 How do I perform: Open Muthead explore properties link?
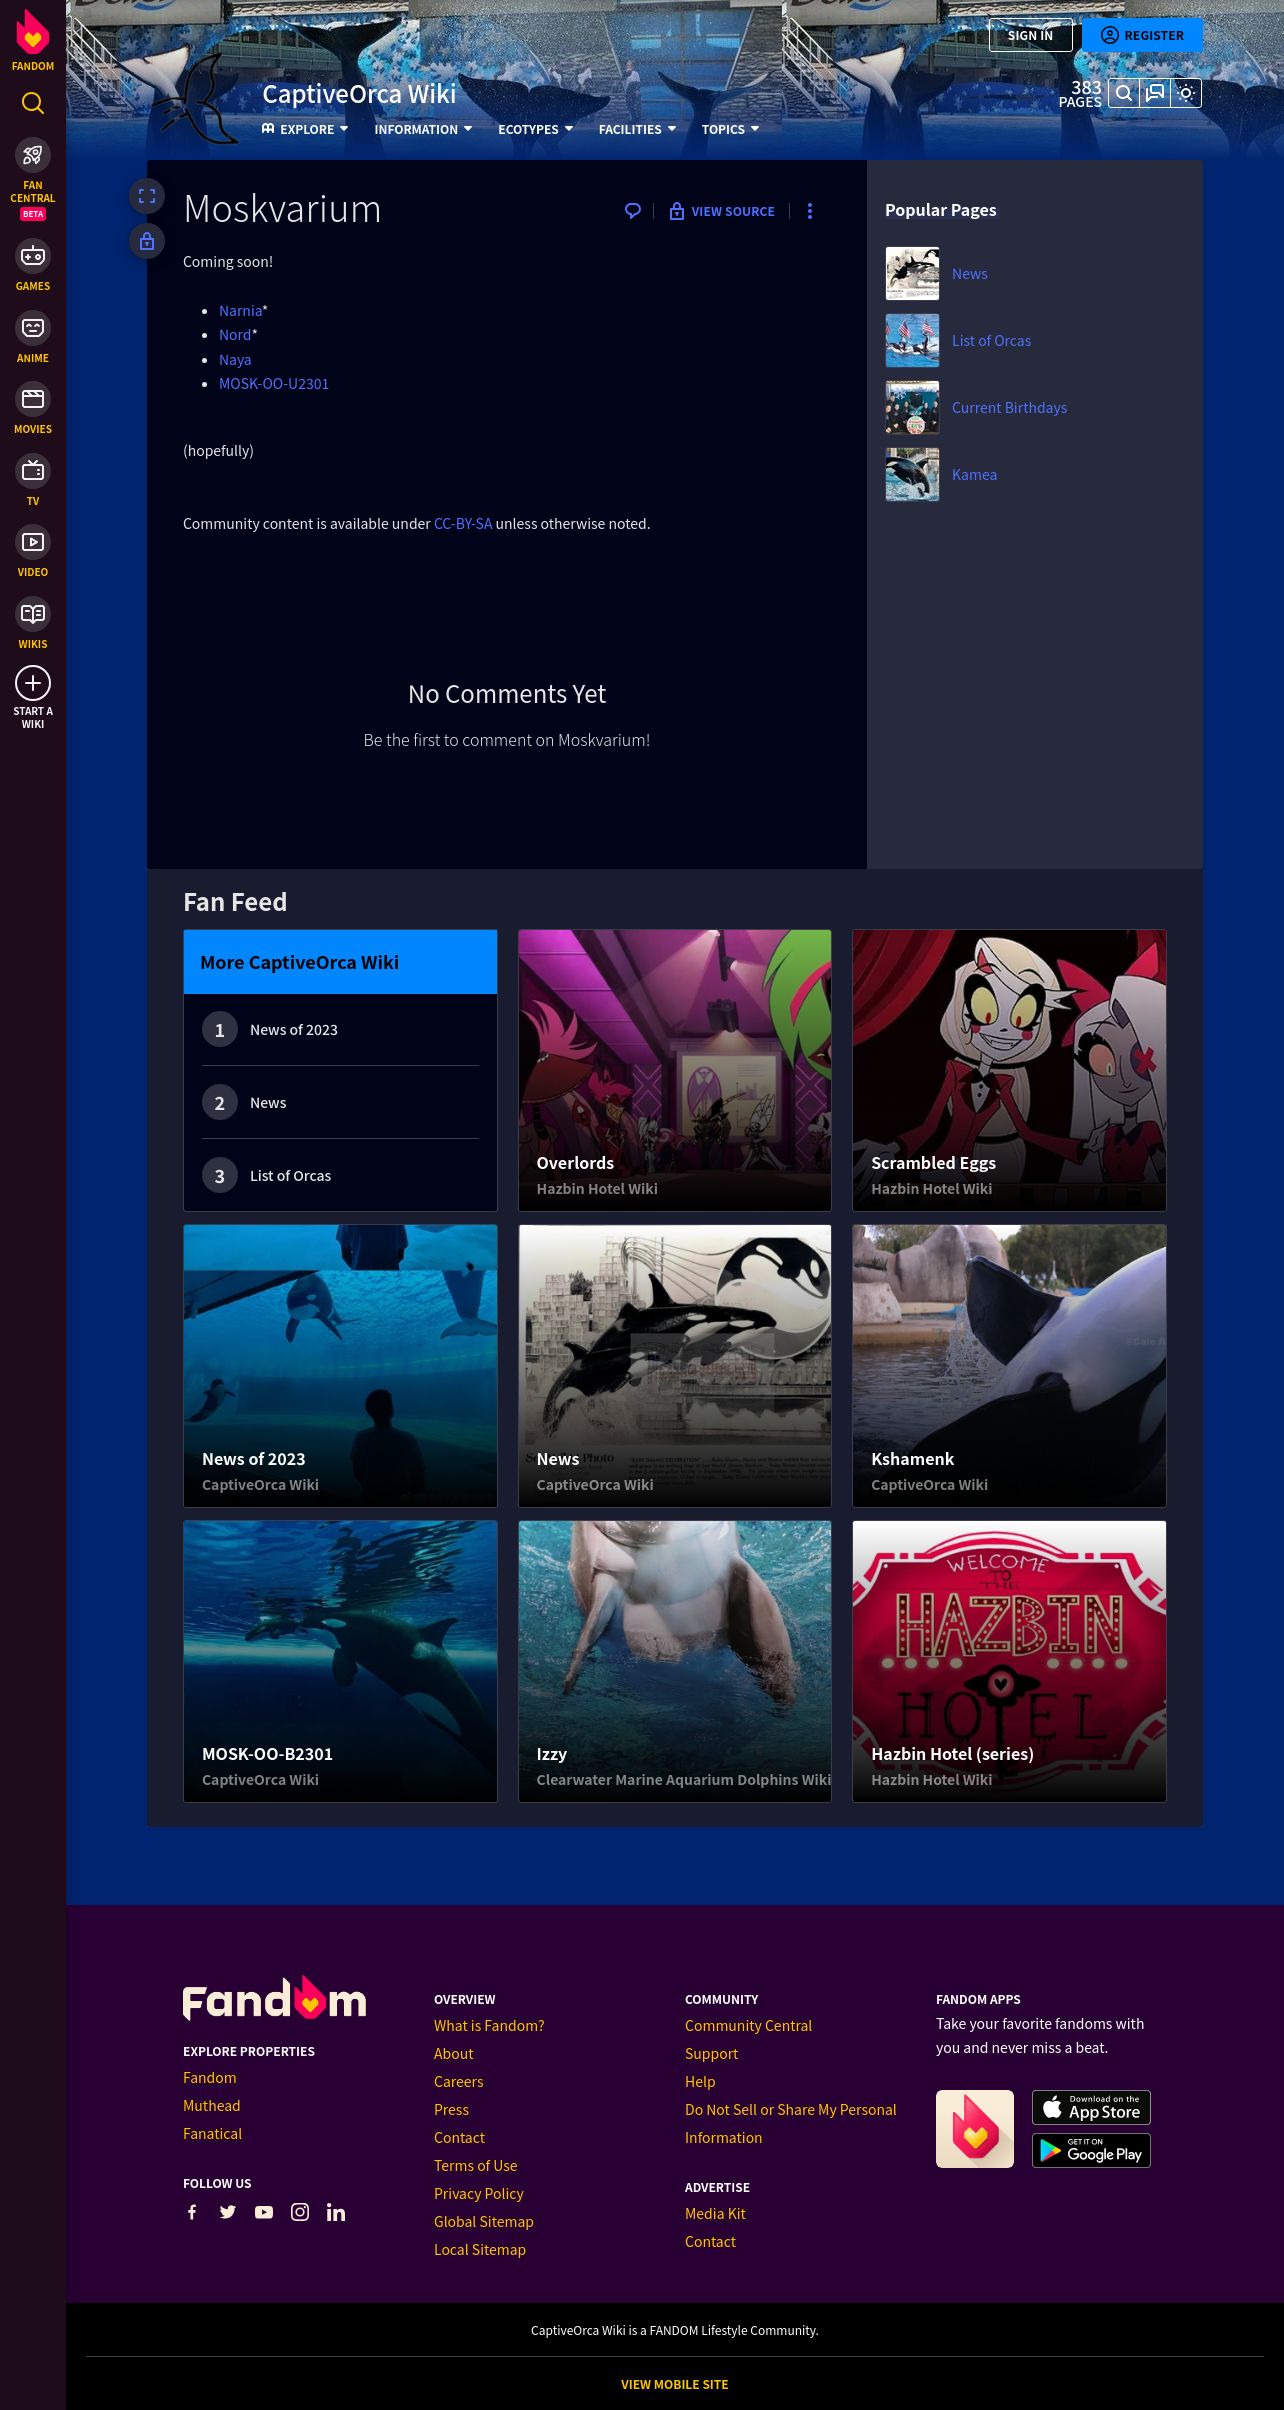(x=212, y=2106)
